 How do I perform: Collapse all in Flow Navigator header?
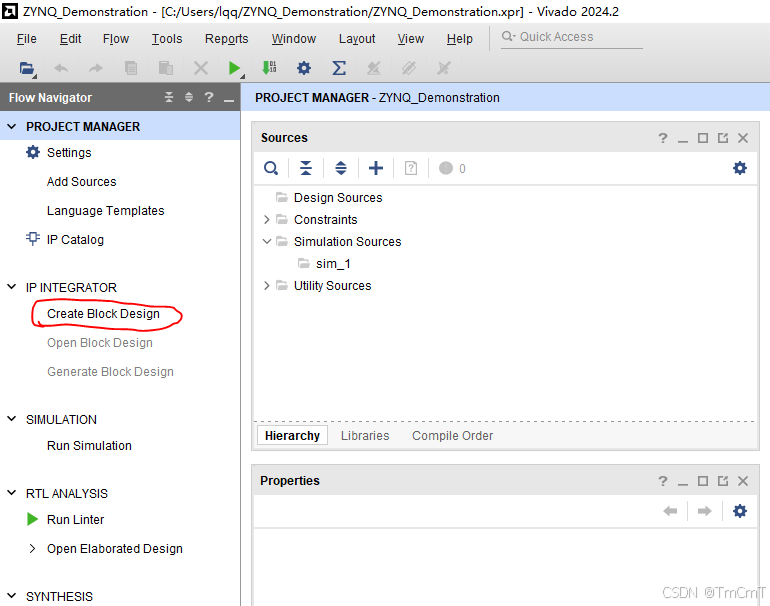pos(169,97)
